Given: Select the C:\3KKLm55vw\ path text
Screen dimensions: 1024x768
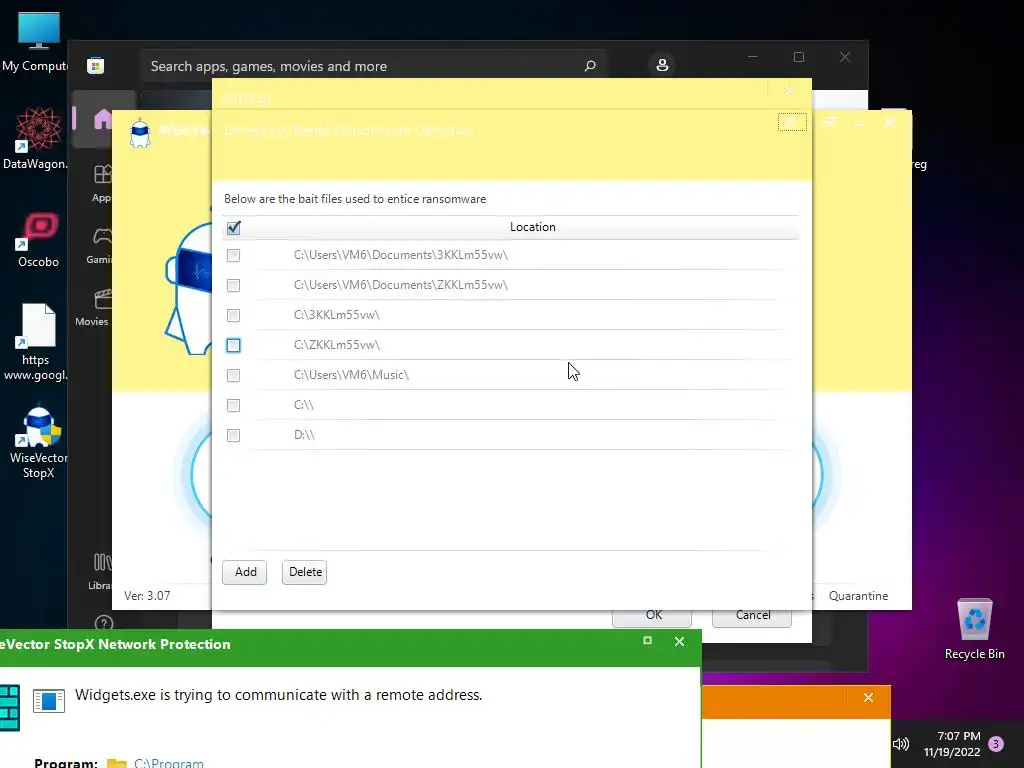Looking at the screenshot, I should (336, 315).
